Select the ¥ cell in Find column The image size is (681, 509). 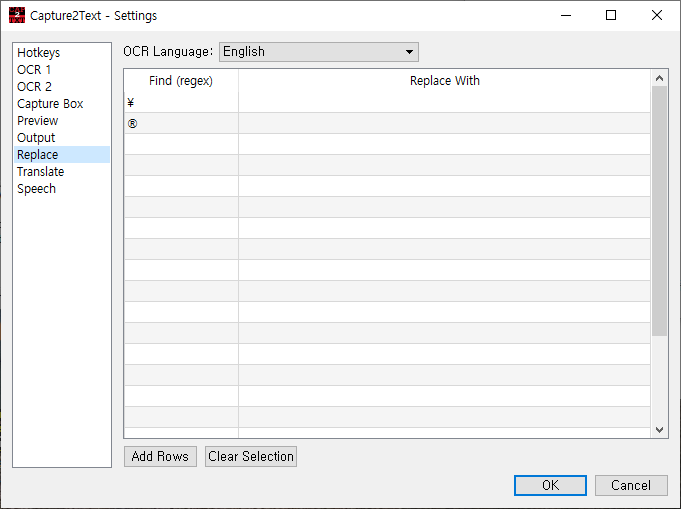[181, 102]
